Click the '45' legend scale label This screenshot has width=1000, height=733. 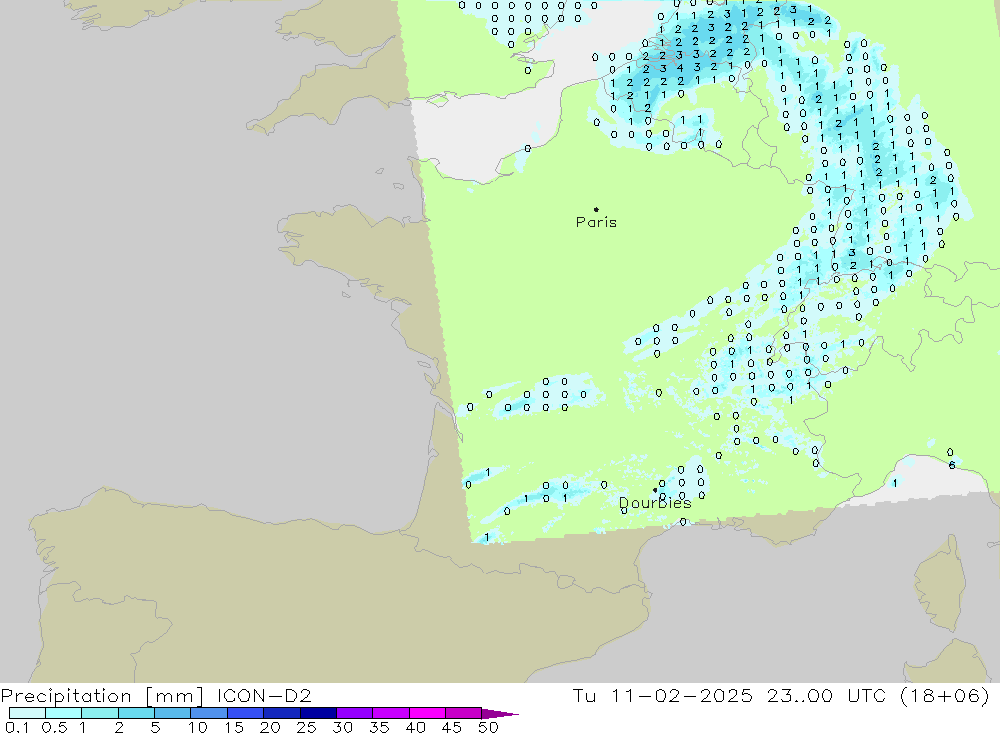tap(452, 727)
